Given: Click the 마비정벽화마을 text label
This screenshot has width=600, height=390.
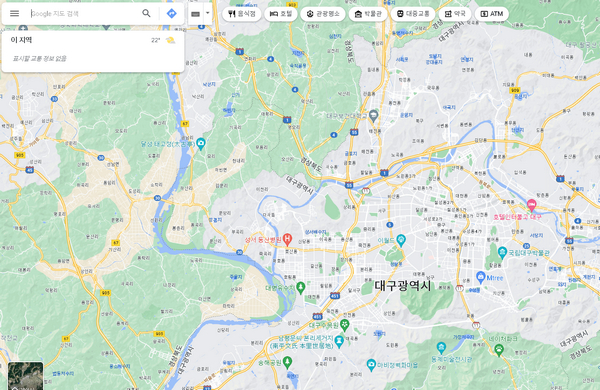Looking at the screenshot, I should pos(397,365).
